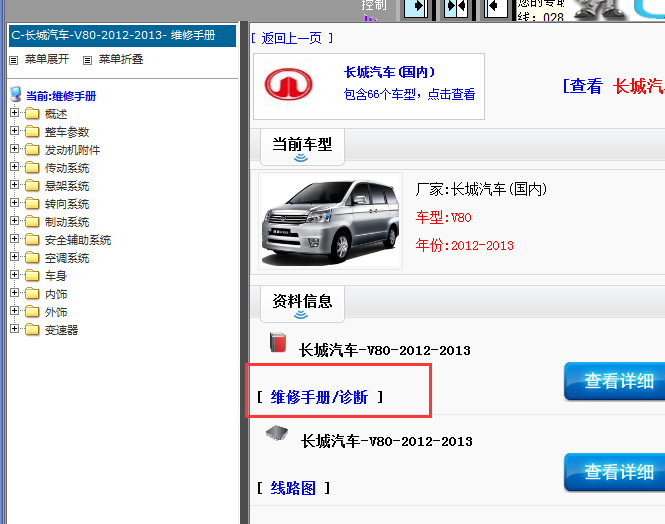Screen dimensions: 665x524
Task: Click the 车身 folder icon
Action: coord(32,276)
